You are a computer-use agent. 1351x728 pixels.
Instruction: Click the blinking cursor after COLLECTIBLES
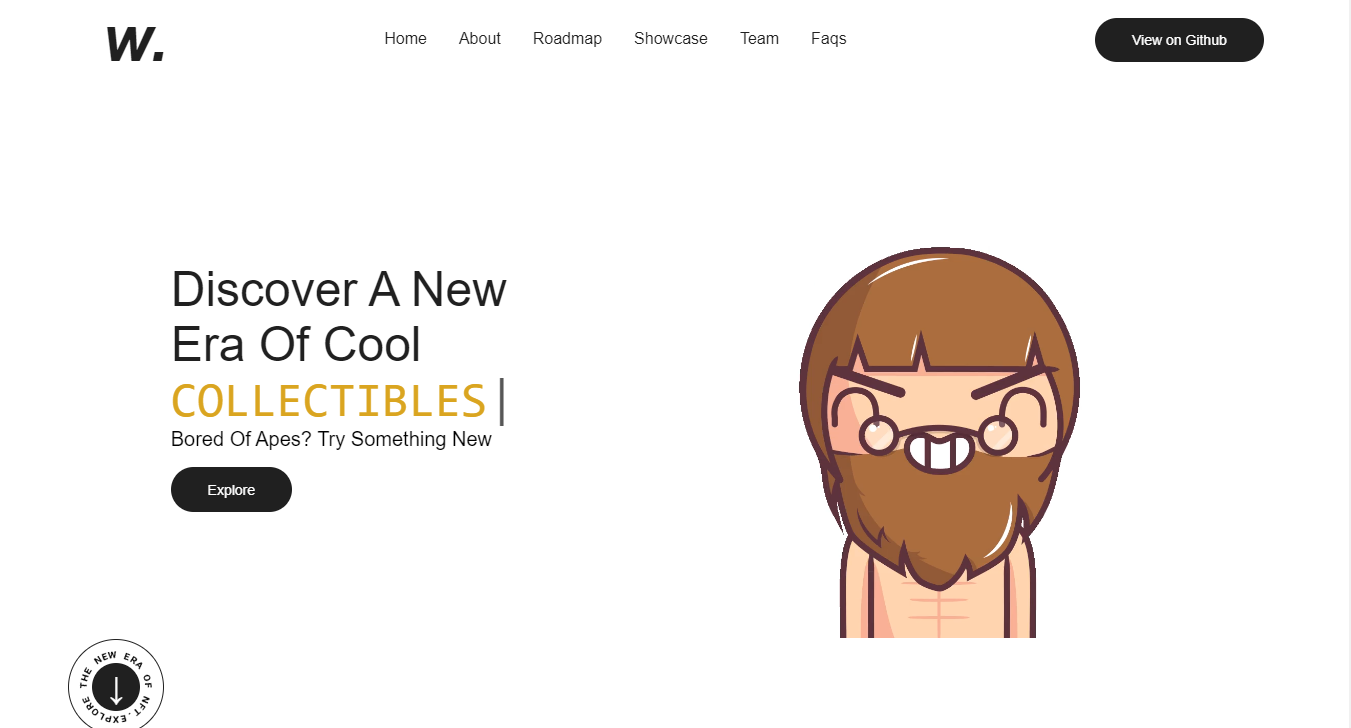point(501,401)
